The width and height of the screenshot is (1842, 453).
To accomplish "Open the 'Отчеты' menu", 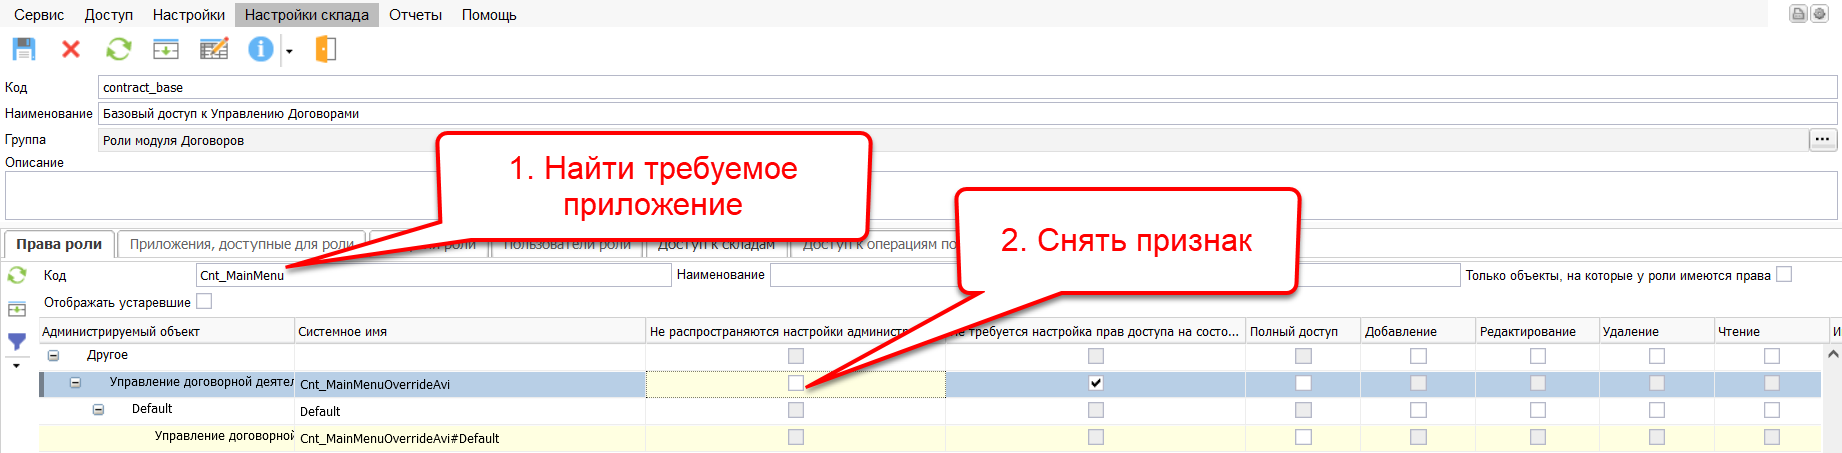I will (x=415, y=15).
